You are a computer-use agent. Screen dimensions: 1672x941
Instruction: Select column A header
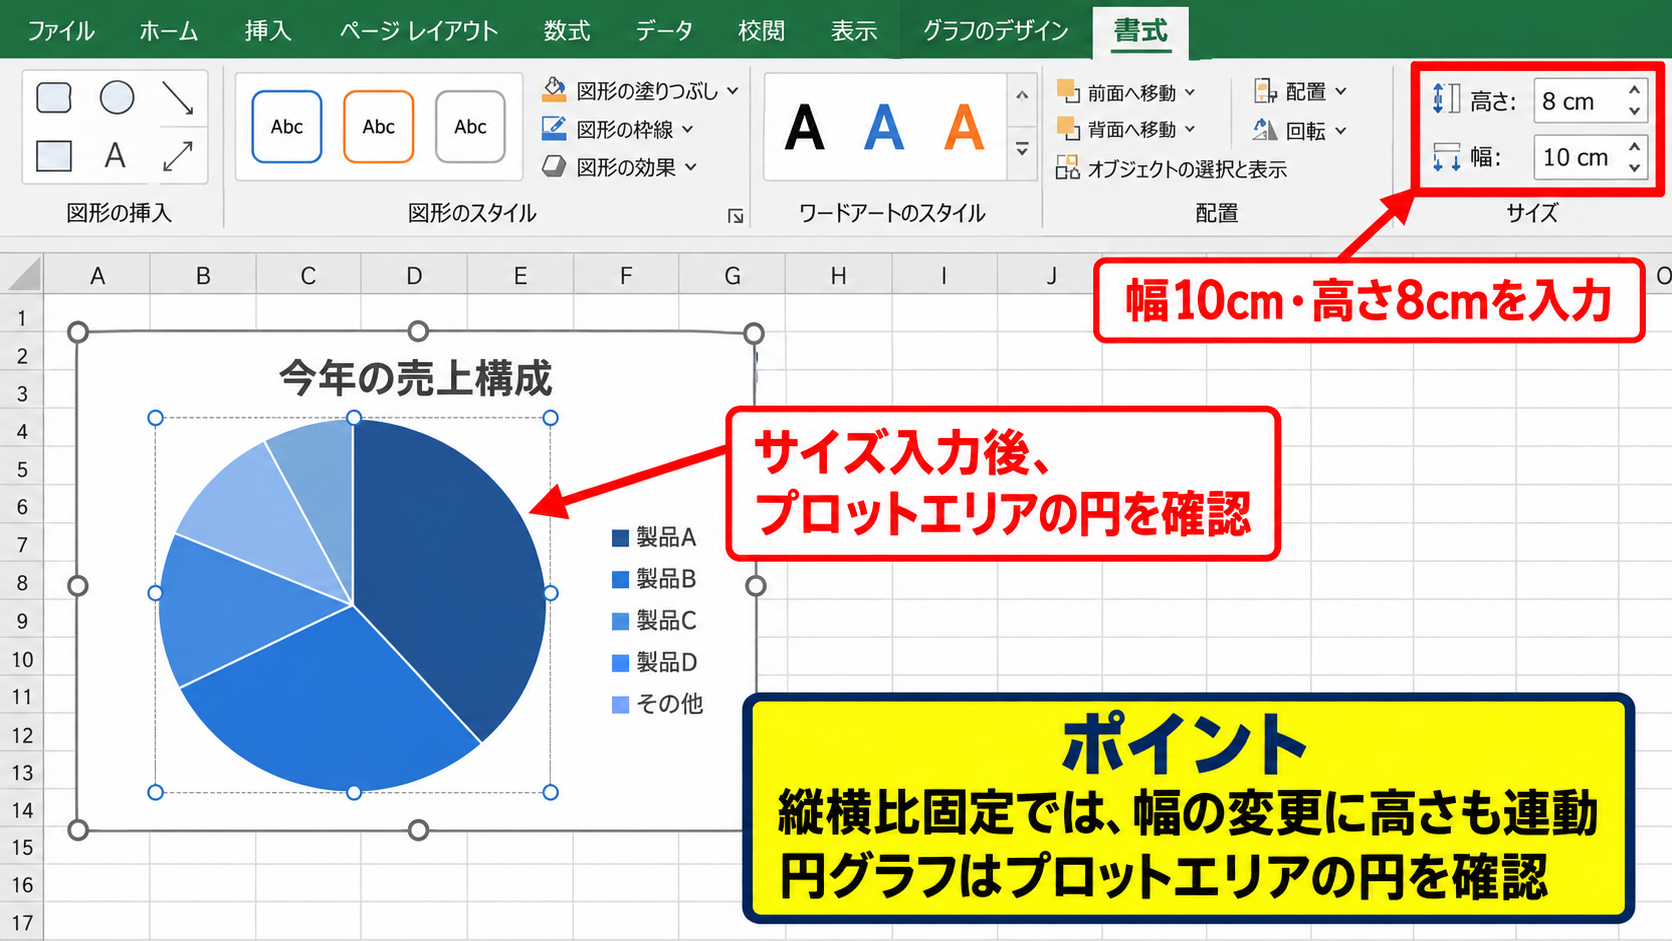[97, 276]
